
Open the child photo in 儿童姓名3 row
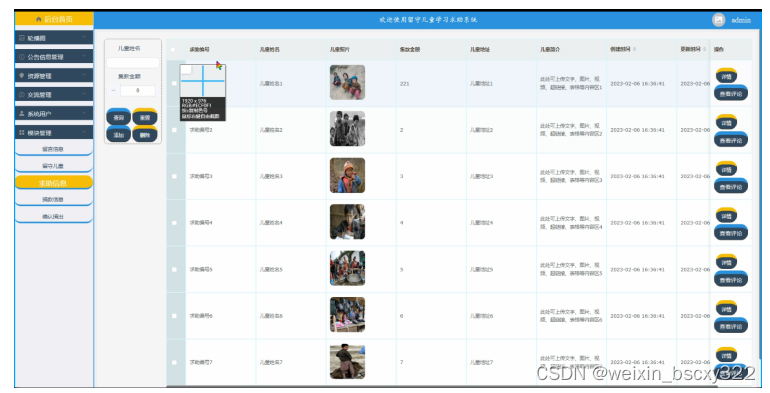[347, 175]
